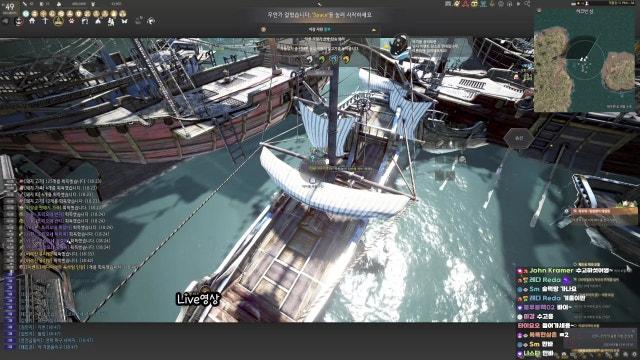Click the red triangle icon in top menu
Image resolution: width=640 pixels, height=360 pixels.
click(465, 4)
